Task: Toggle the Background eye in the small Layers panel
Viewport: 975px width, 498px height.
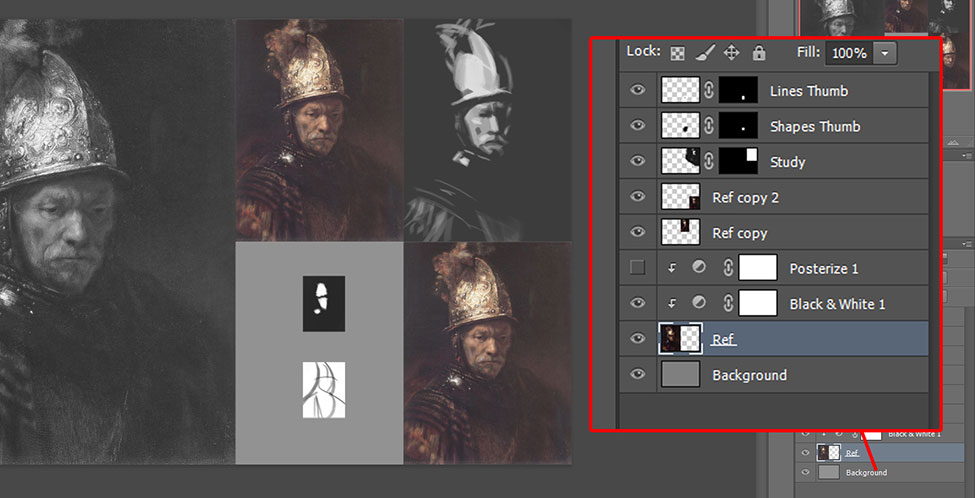Action: point(806,473)
